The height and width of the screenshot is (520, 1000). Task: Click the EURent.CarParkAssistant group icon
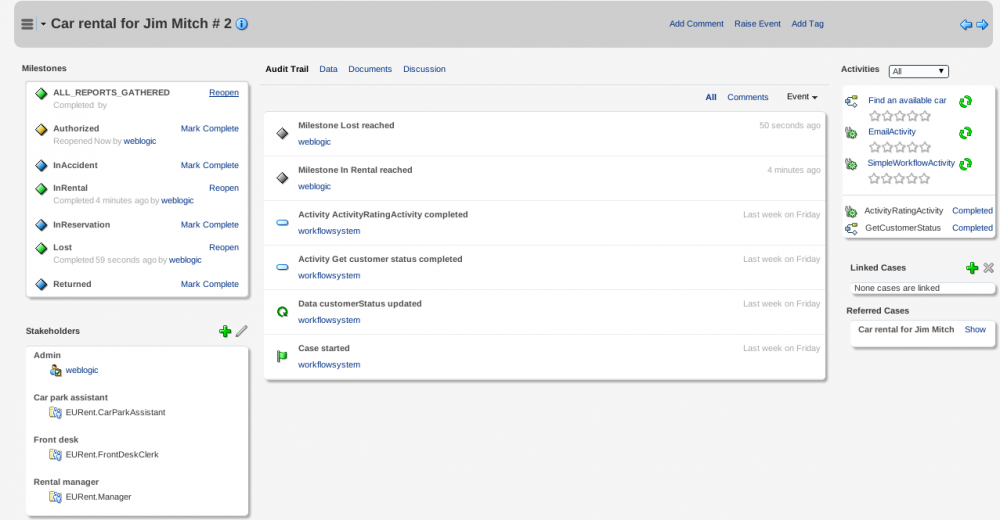55,412
